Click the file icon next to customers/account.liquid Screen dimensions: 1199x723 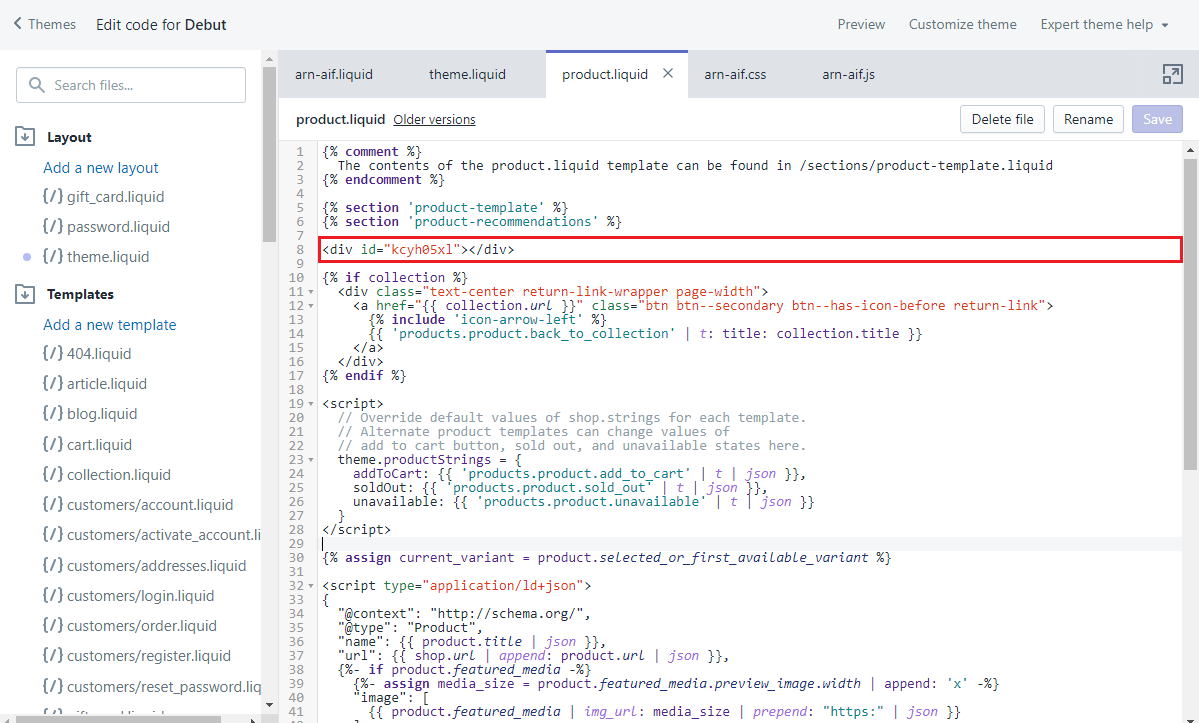[x=53, y=504]
